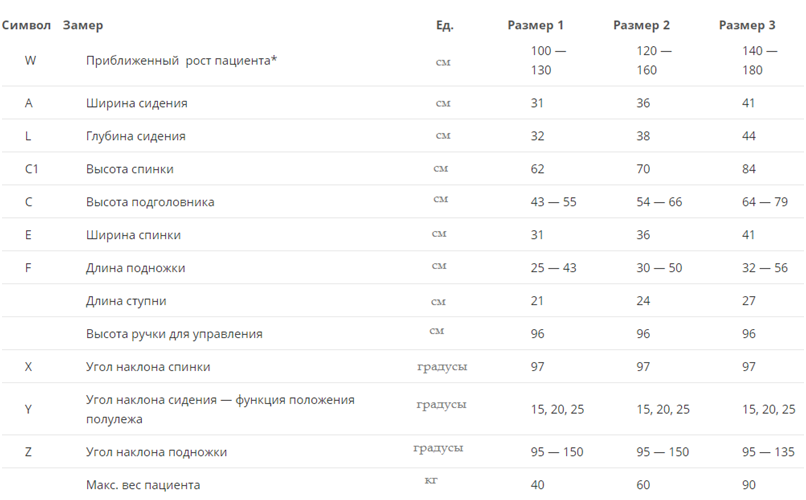806x500 pixels.
Task: Click the '64 — 79' headrest height value
Action: click(x=766, y=202)
